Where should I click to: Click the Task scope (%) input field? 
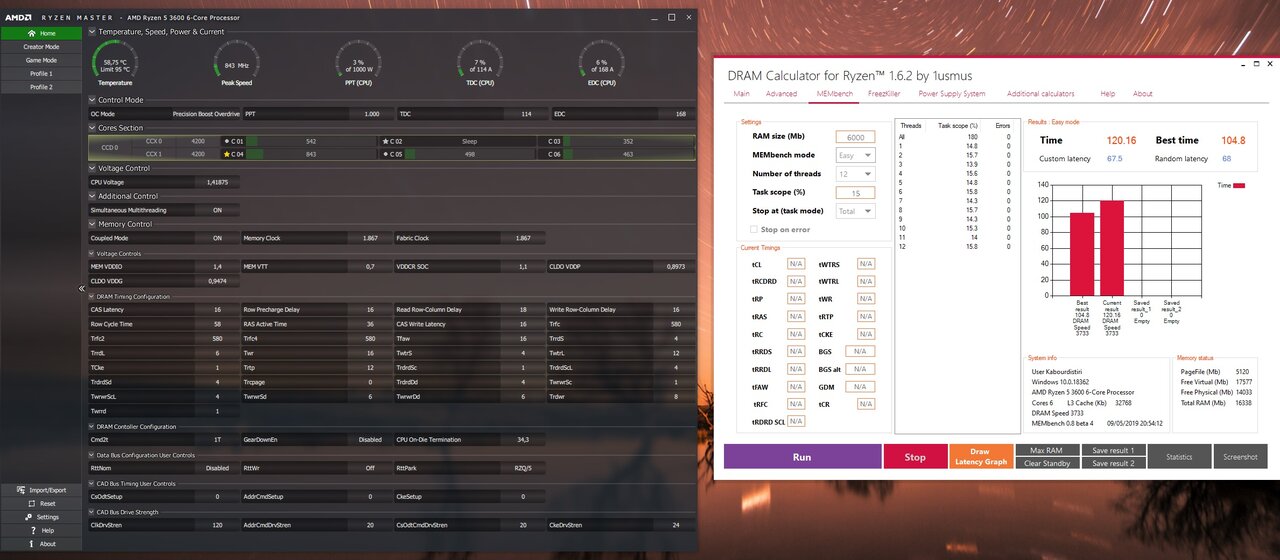(x=854, y=192)
